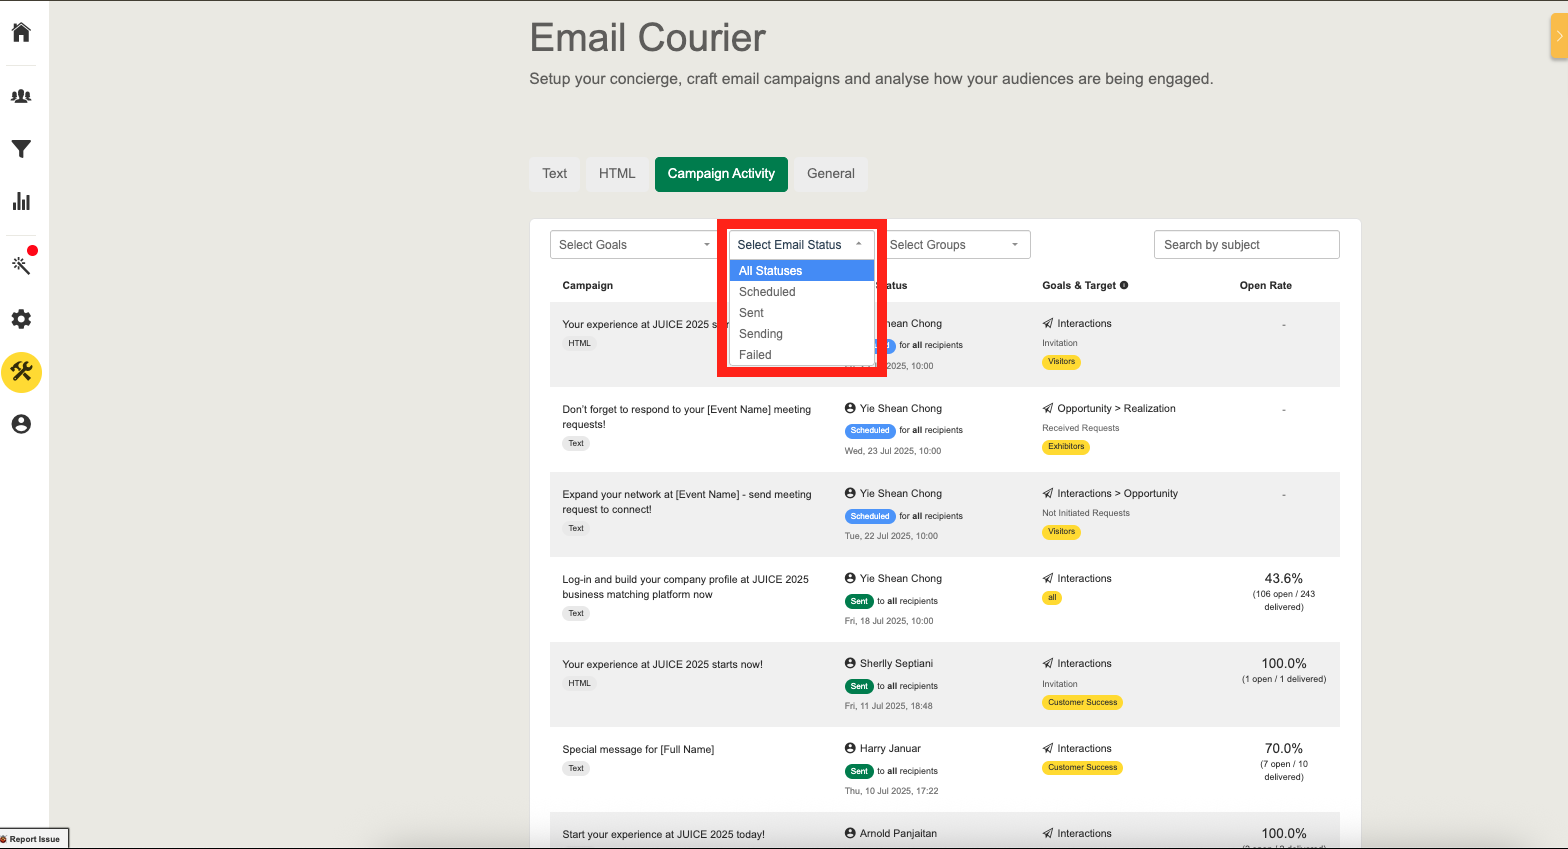The image size is (1568, 849).
Task: Click the Campaign column header
Action: pyautogui.click(x=588, y=286)
